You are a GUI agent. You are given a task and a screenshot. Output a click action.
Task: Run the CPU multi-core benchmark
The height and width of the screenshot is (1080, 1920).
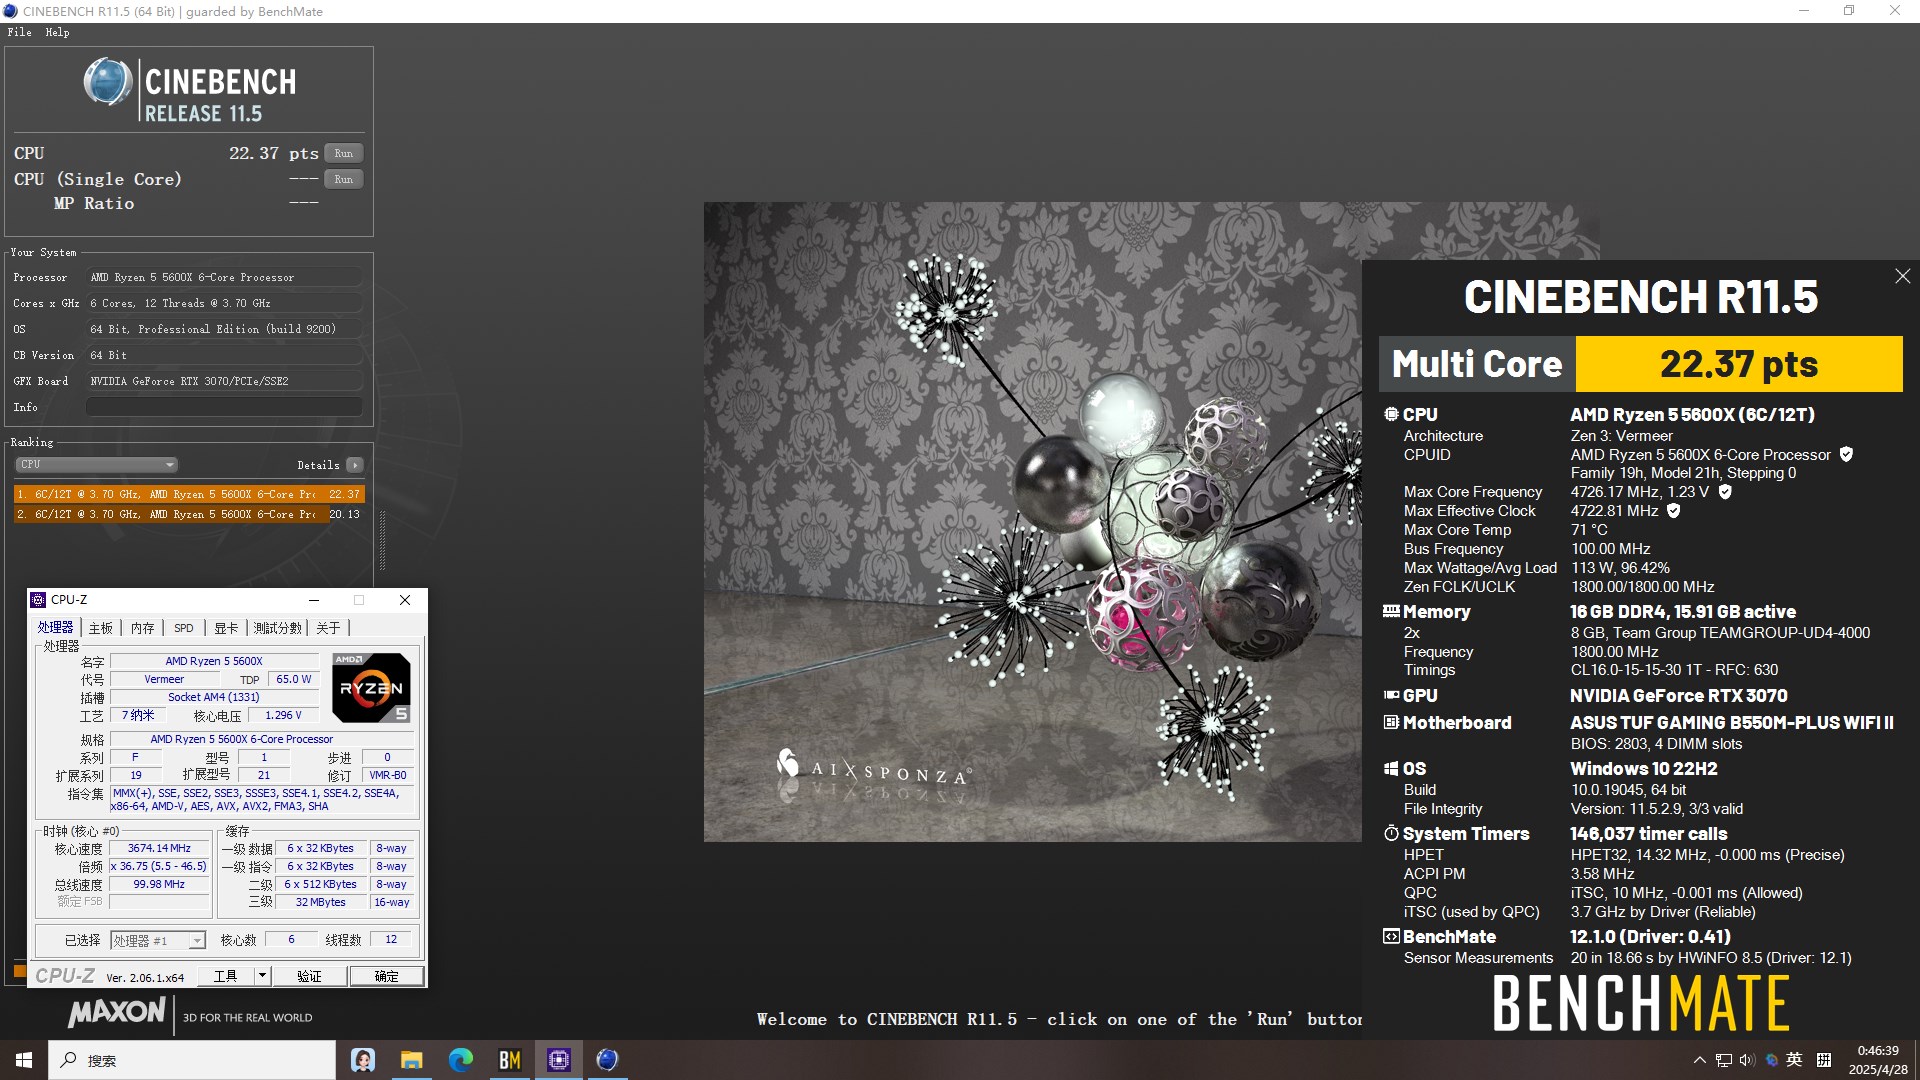(x=343, y=153)
